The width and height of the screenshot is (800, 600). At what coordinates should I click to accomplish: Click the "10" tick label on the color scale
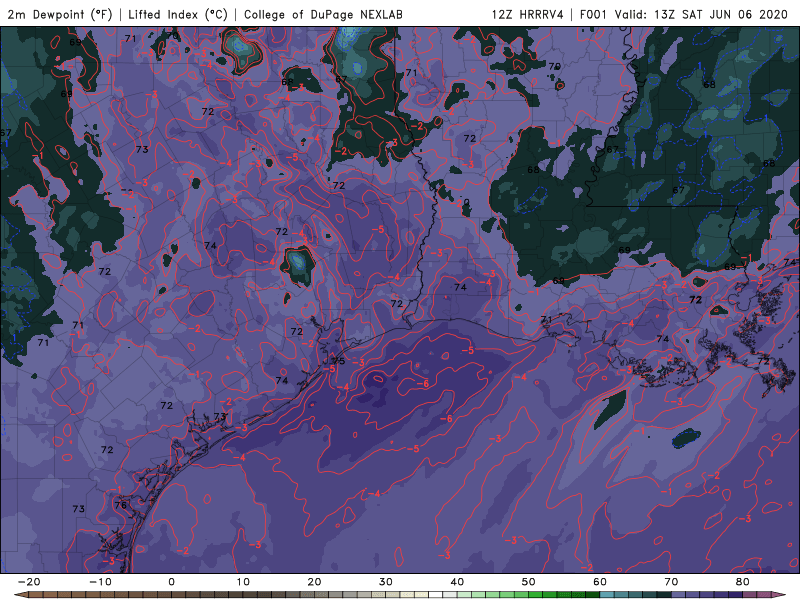(243, 582)
